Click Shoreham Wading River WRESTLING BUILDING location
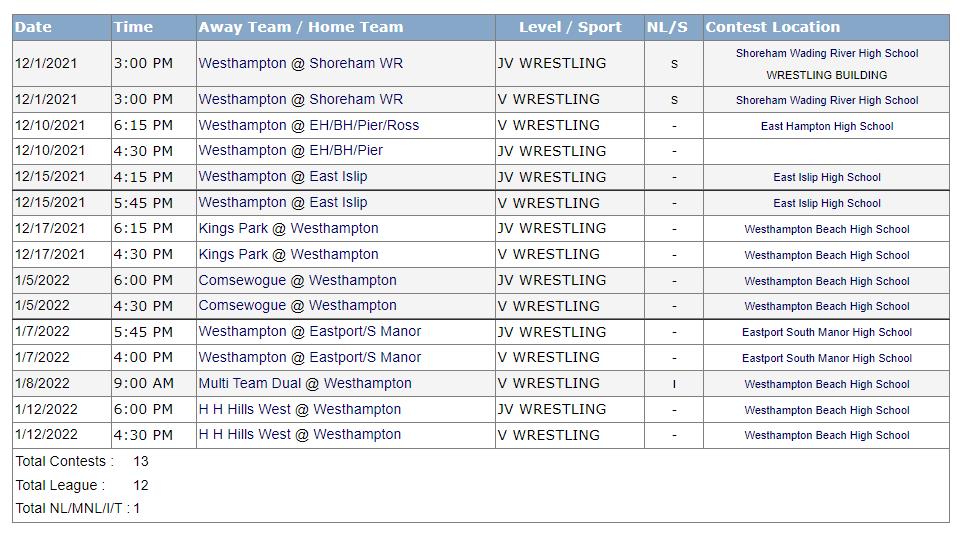Viewport: 966px width, 536px height. pos(827,64)
